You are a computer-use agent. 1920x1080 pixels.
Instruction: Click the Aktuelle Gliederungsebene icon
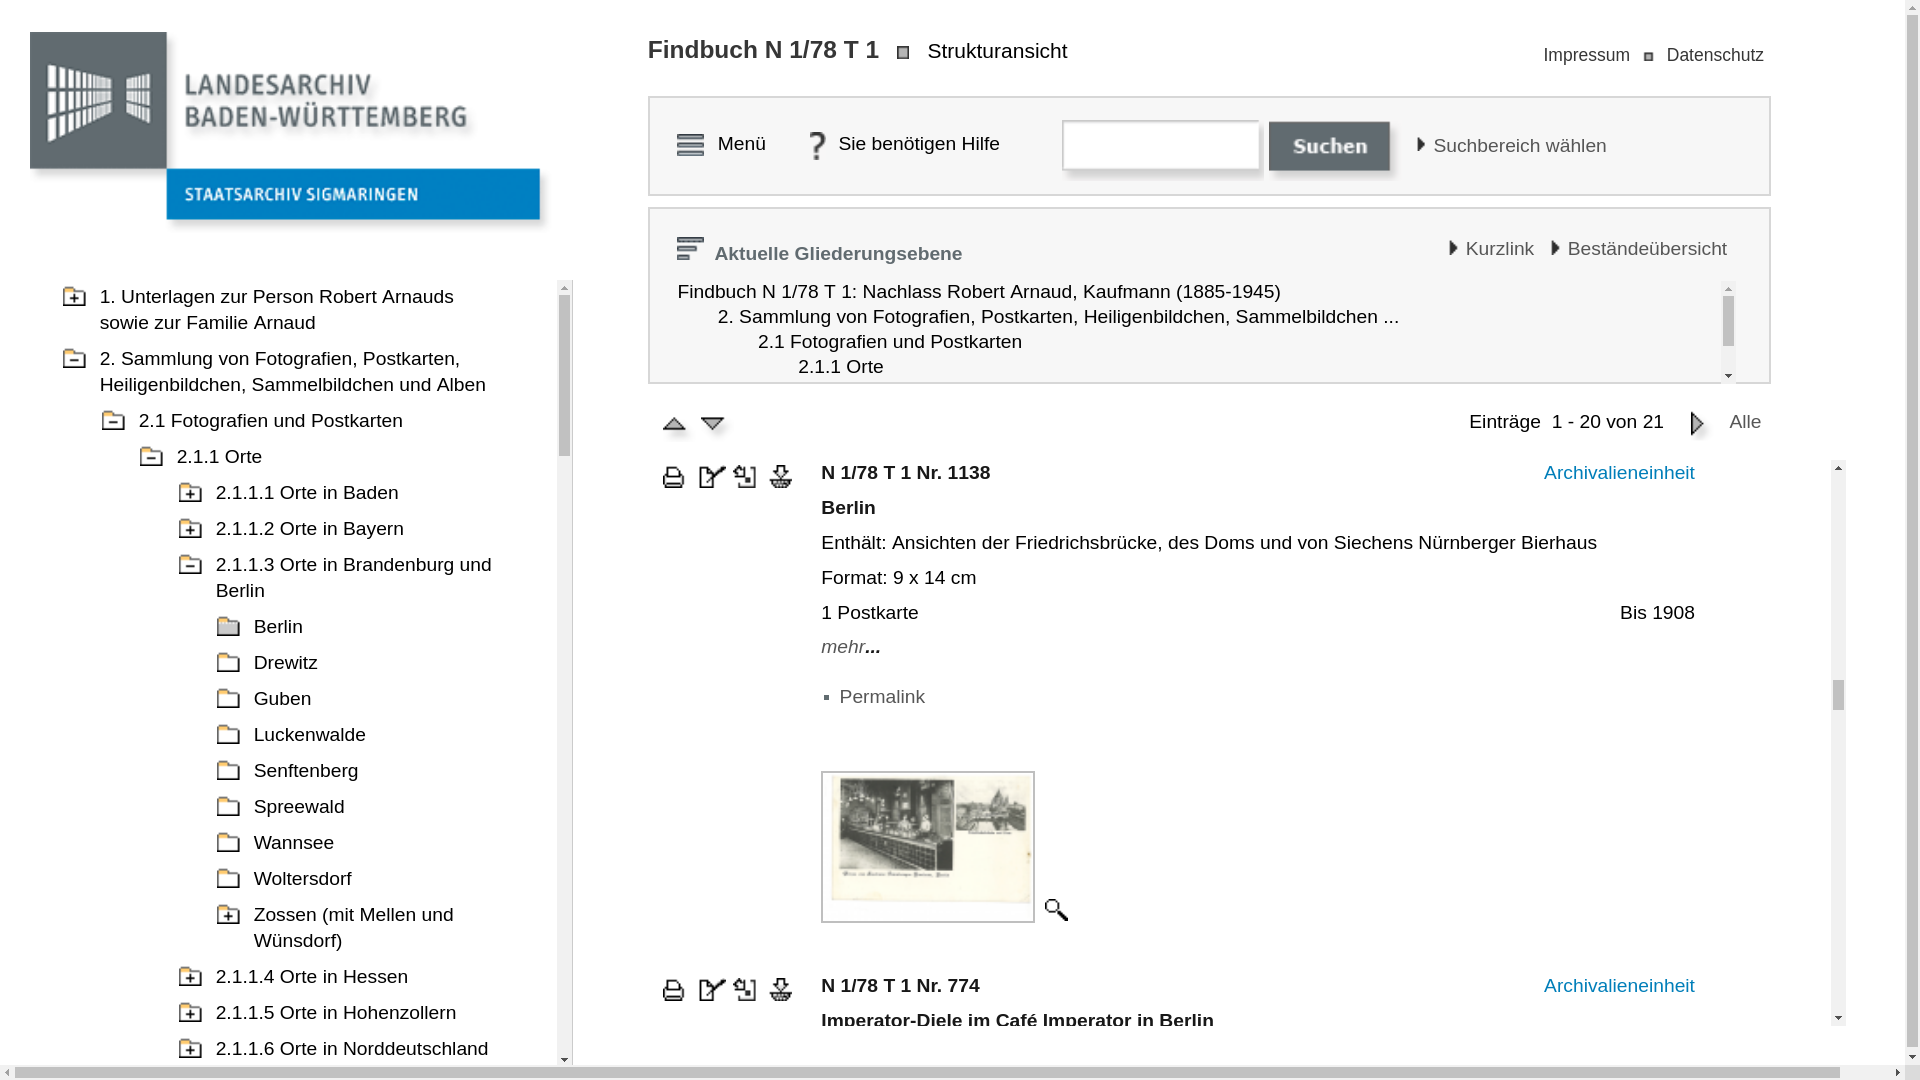tap(690, 248)
